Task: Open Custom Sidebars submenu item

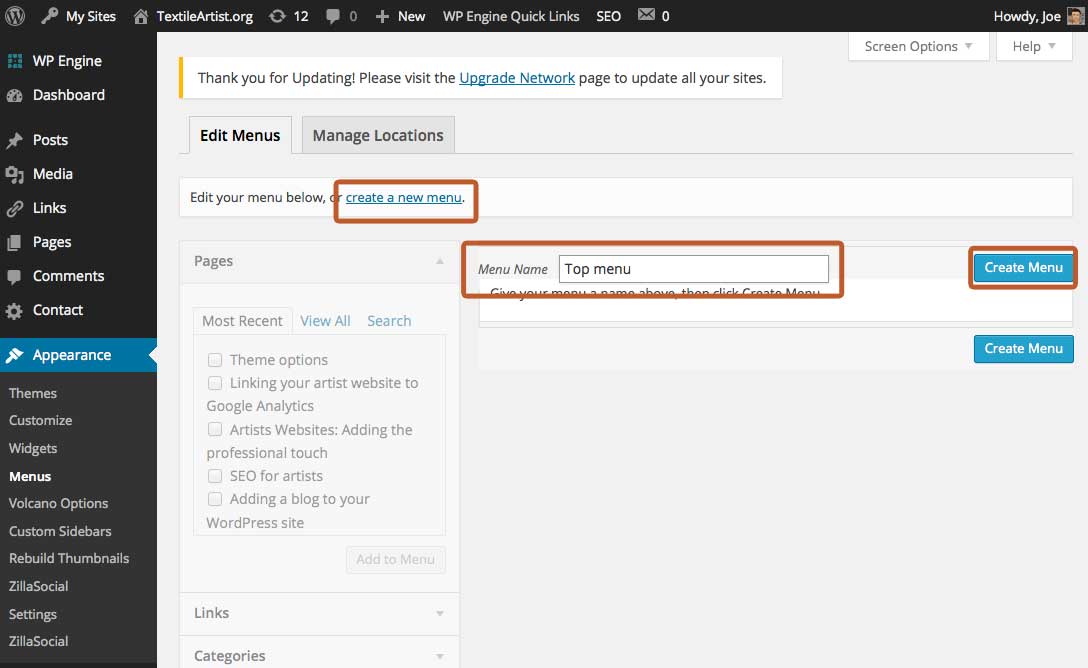Action: (60, 531)
